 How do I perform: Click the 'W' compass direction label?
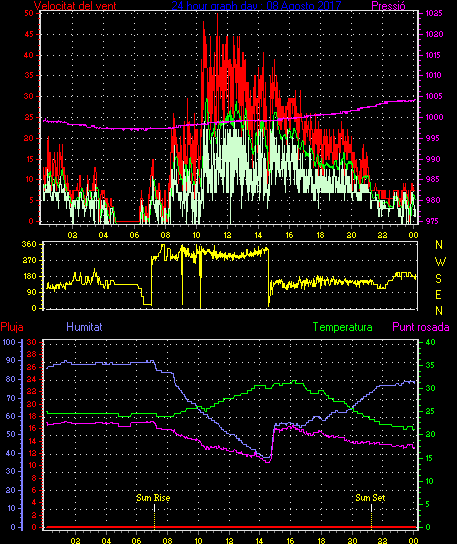(x=440, y=262)
